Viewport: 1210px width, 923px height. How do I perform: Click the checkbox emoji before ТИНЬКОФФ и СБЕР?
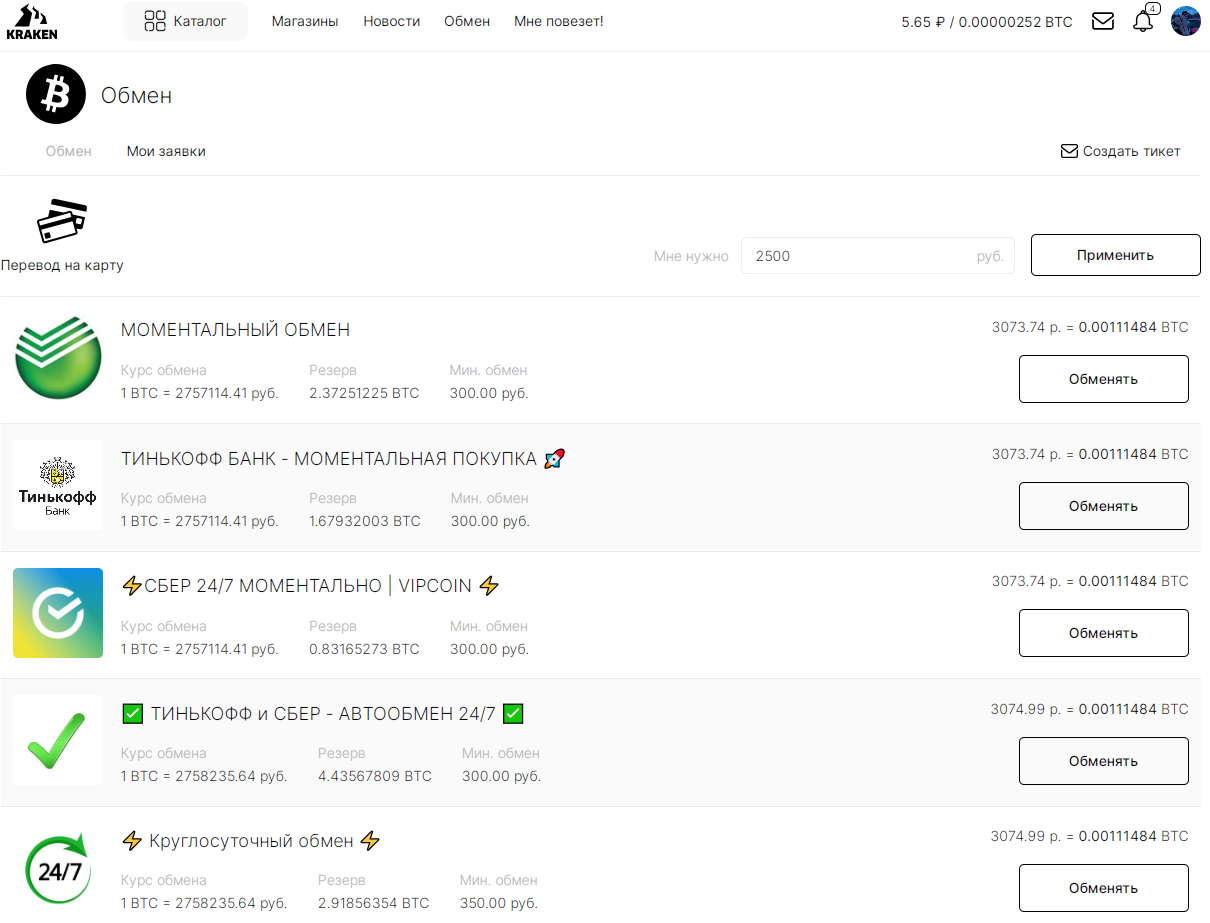point(132,714)
